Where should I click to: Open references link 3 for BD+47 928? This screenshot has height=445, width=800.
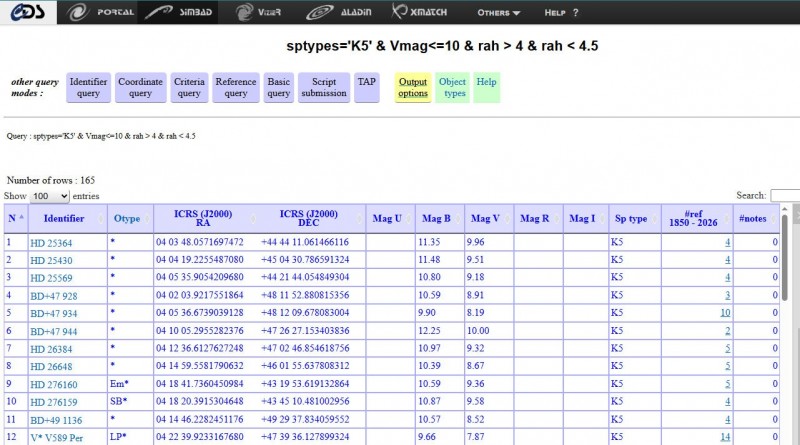[728, 295]
